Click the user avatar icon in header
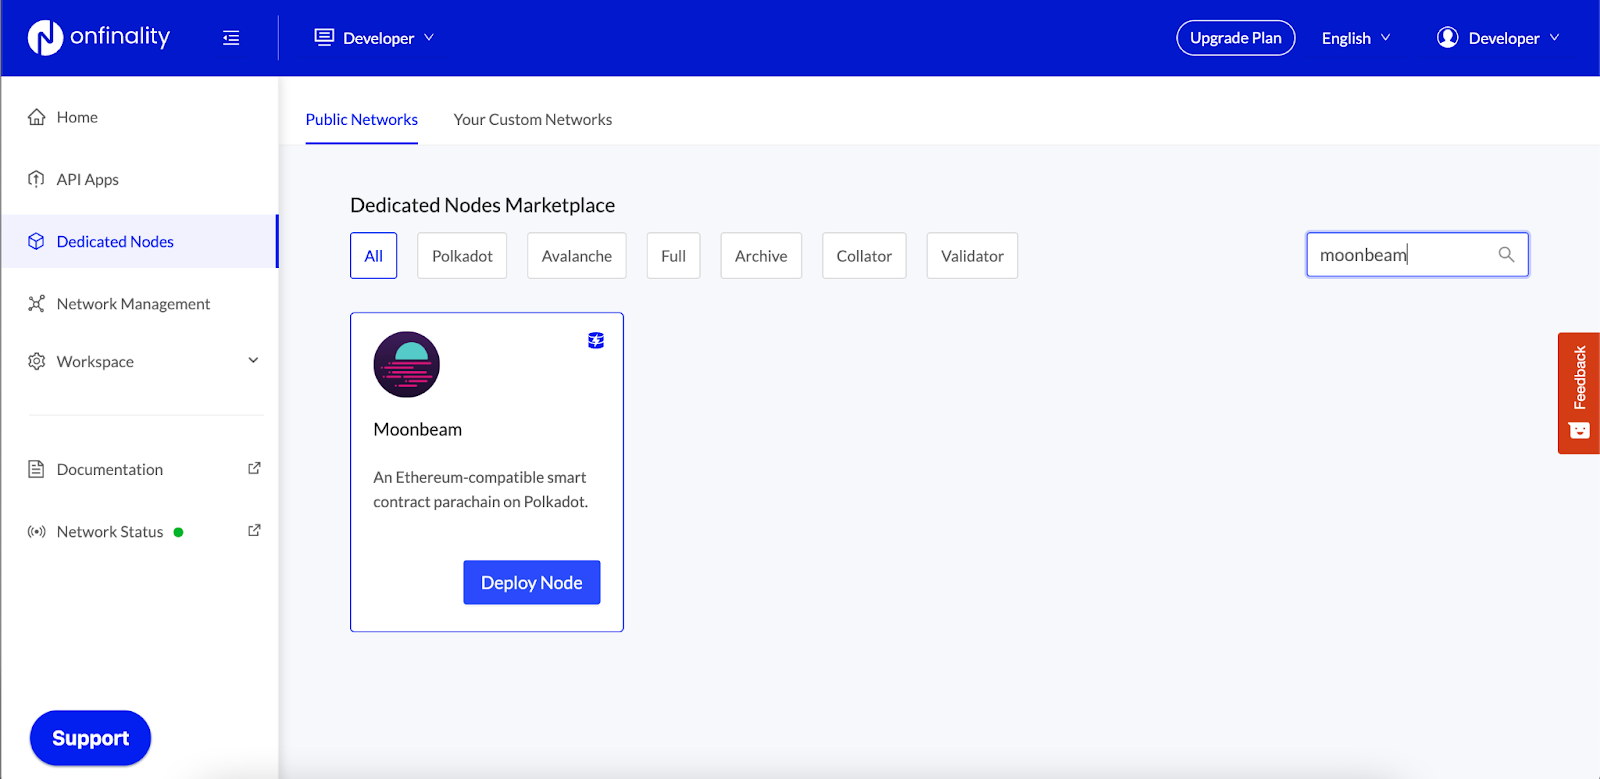 1447,38
